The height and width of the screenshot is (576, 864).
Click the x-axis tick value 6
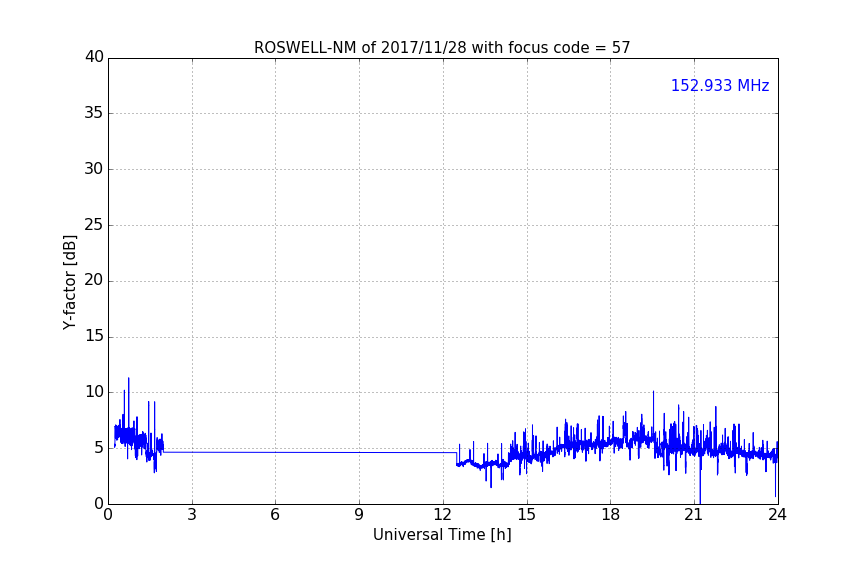click(x=275, y=515)
